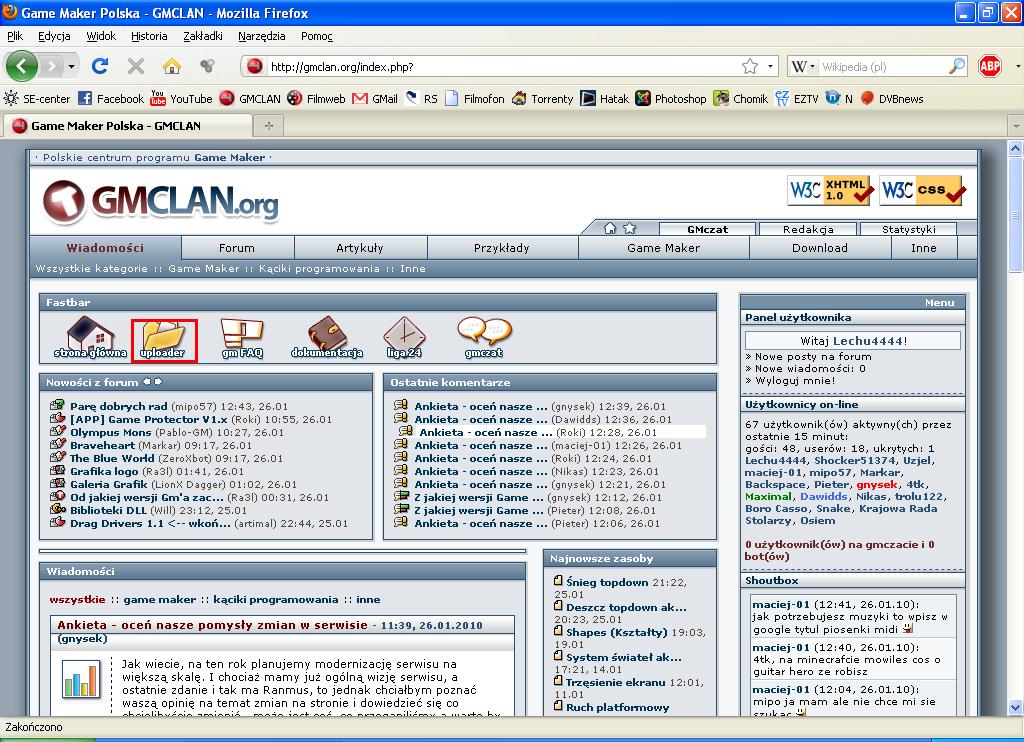Expand the URL history dropdown arrow

click(x=770, y=67)
